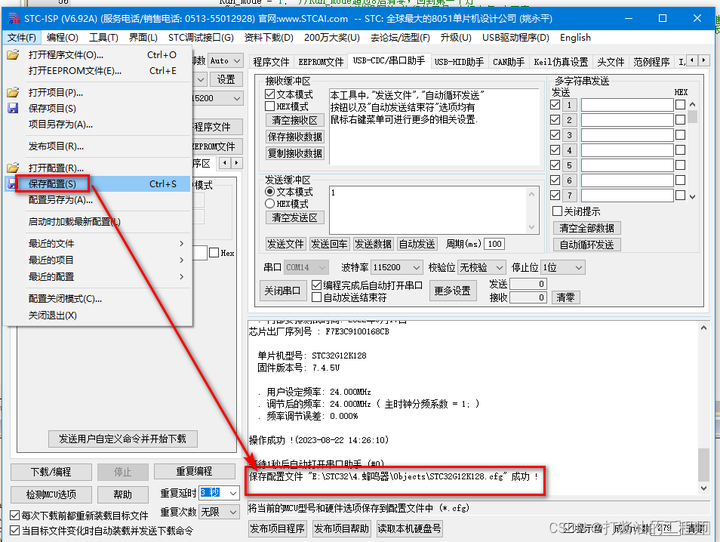
Task: Switch to the EEPROM文件 tab
Action: pyautogui.click(x=321, y=62)
